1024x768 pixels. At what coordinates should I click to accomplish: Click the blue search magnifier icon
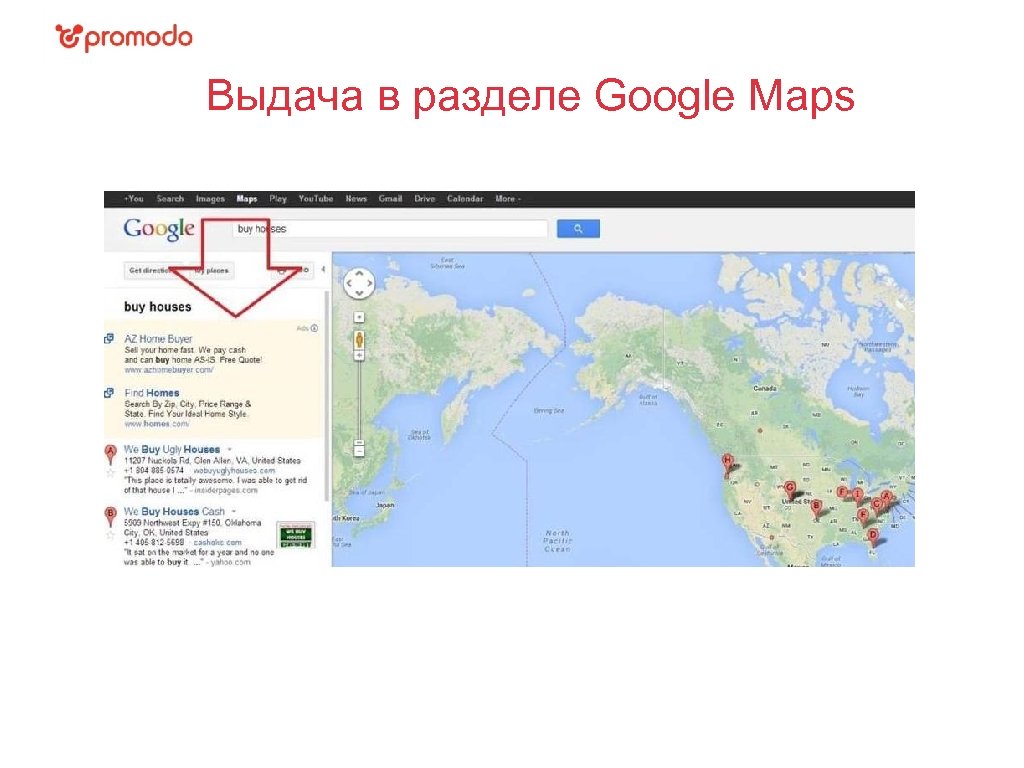[577, 227]
